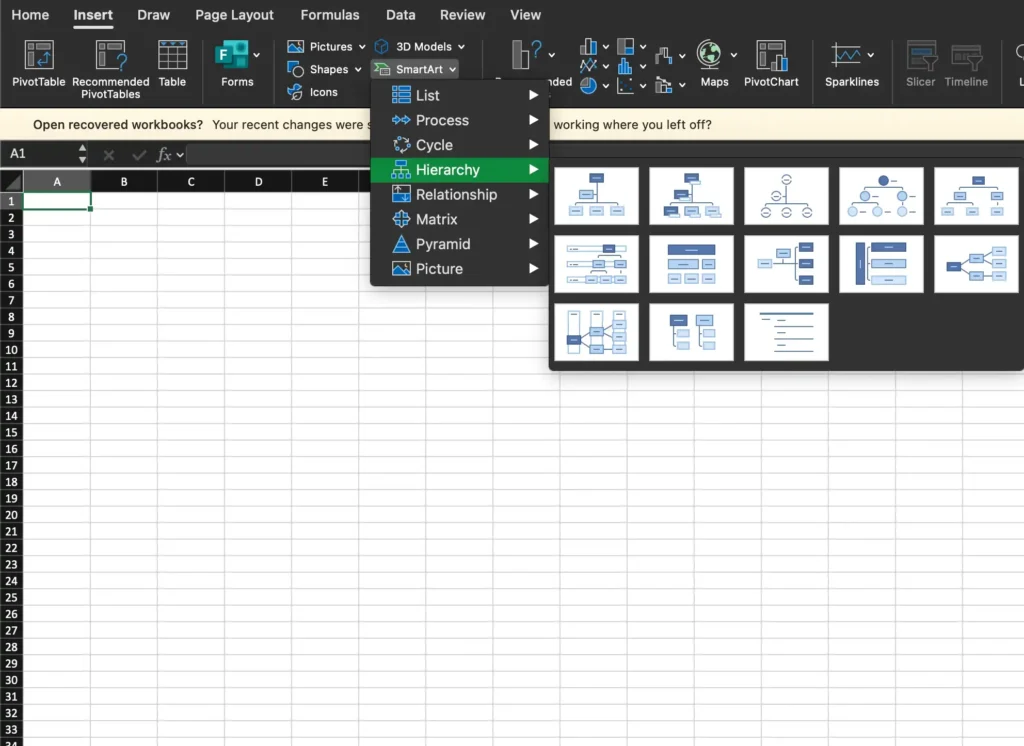Insert a waterfall chart icon
Image resolution: width=1024 pixels, height=746 pixels.
(x=664, y=56)
